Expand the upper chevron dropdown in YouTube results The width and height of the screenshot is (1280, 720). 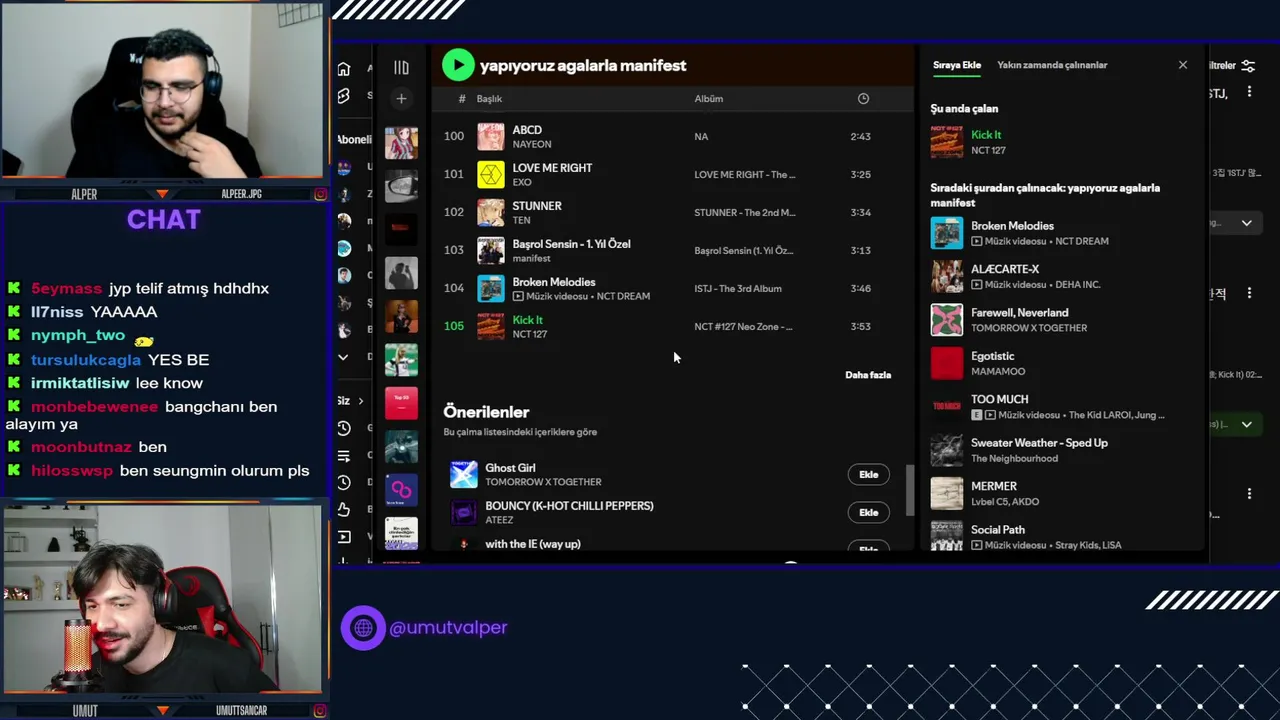[1246, 223]
